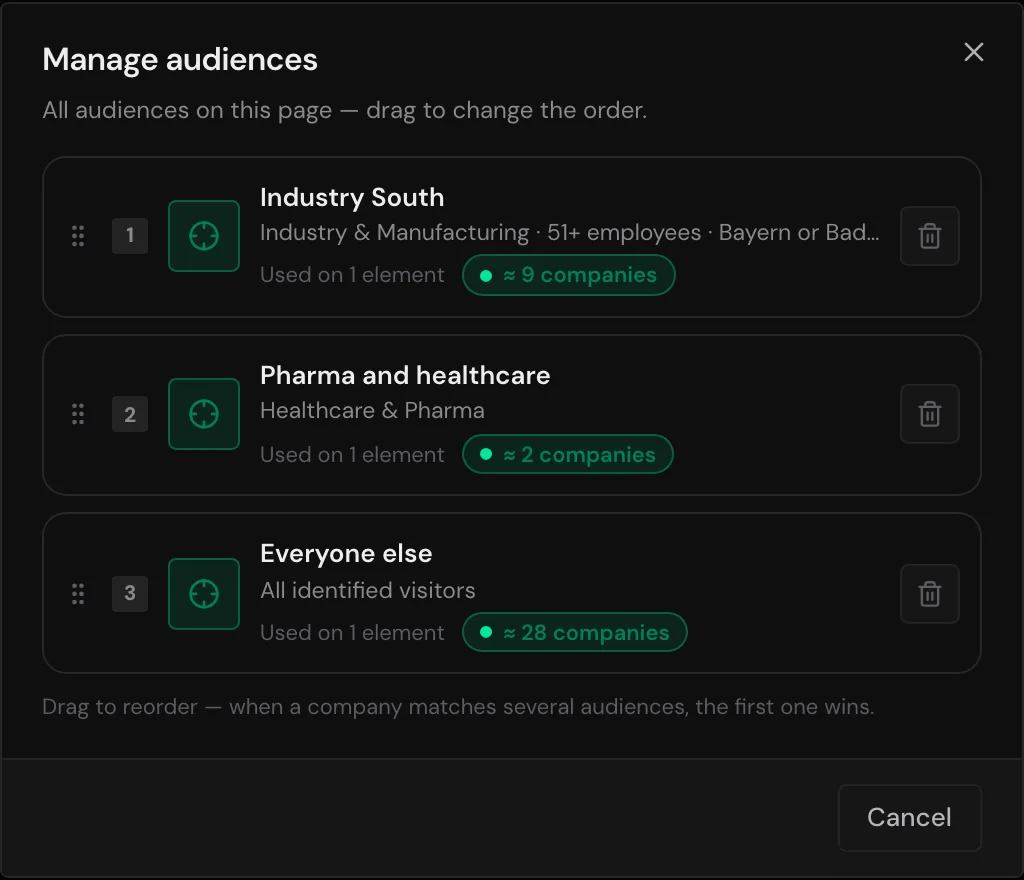
Task: Select the Industry South title
Action: [x=352, y=197]
